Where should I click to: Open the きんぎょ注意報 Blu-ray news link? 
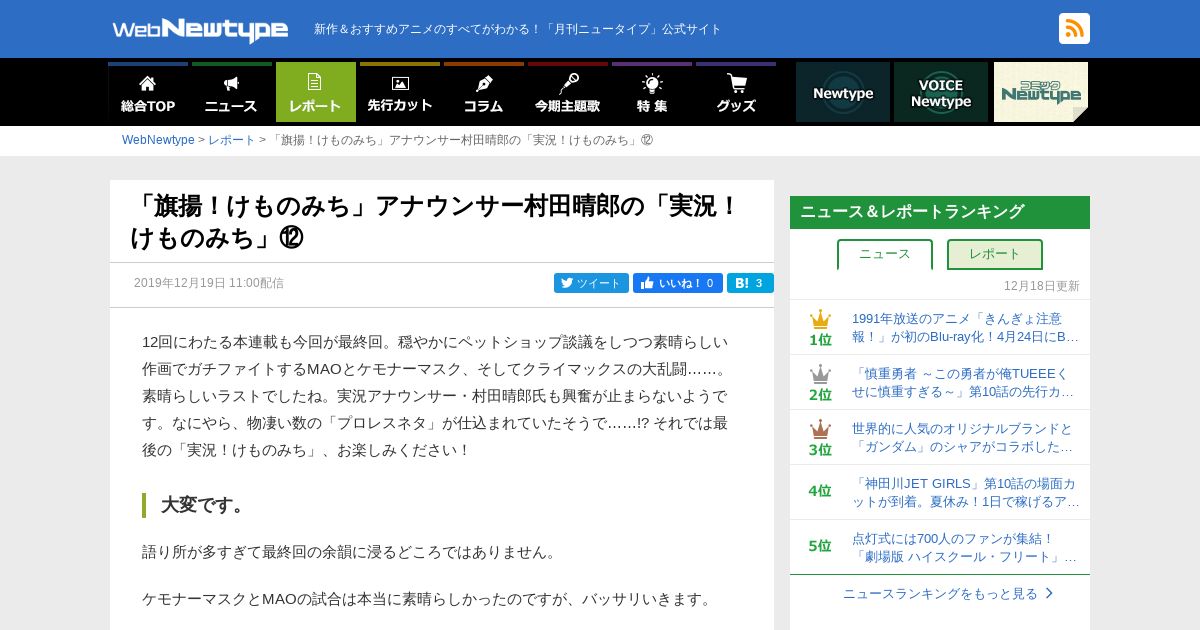965,328
